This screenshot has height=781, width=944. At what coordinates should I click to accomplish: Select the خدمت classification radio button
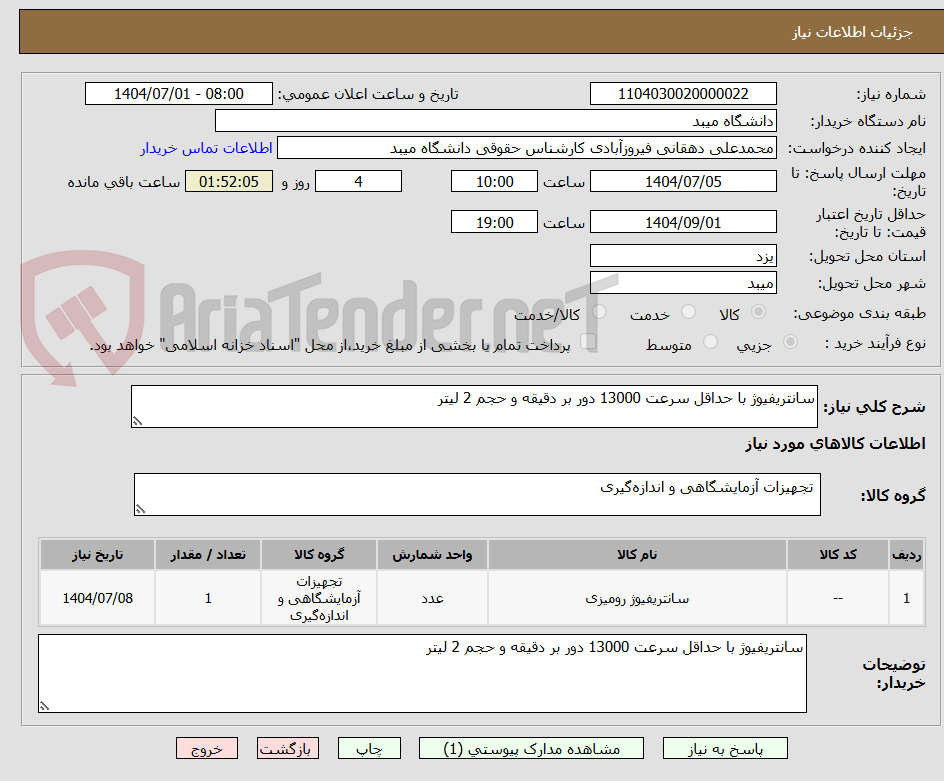[688, 311]
